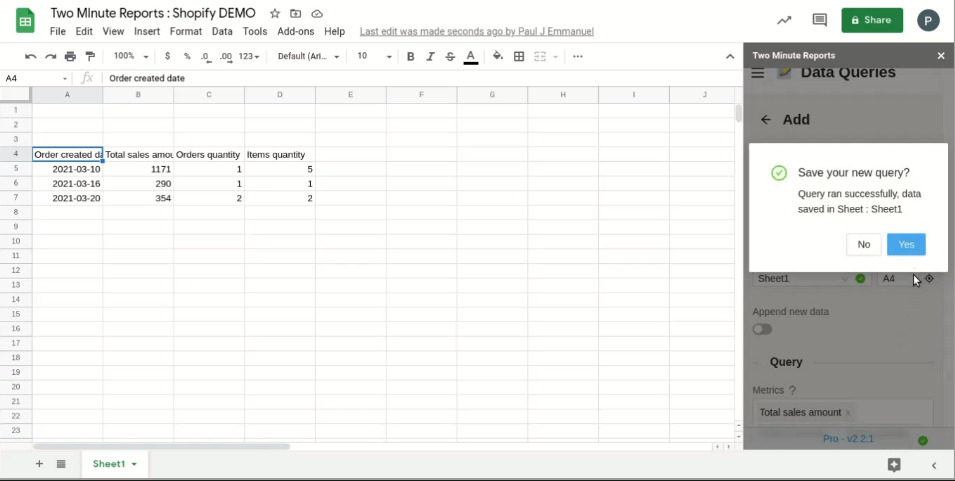This screenshot has width=955, height=481.
Task: Open the last edit history link
Action: 476,31
